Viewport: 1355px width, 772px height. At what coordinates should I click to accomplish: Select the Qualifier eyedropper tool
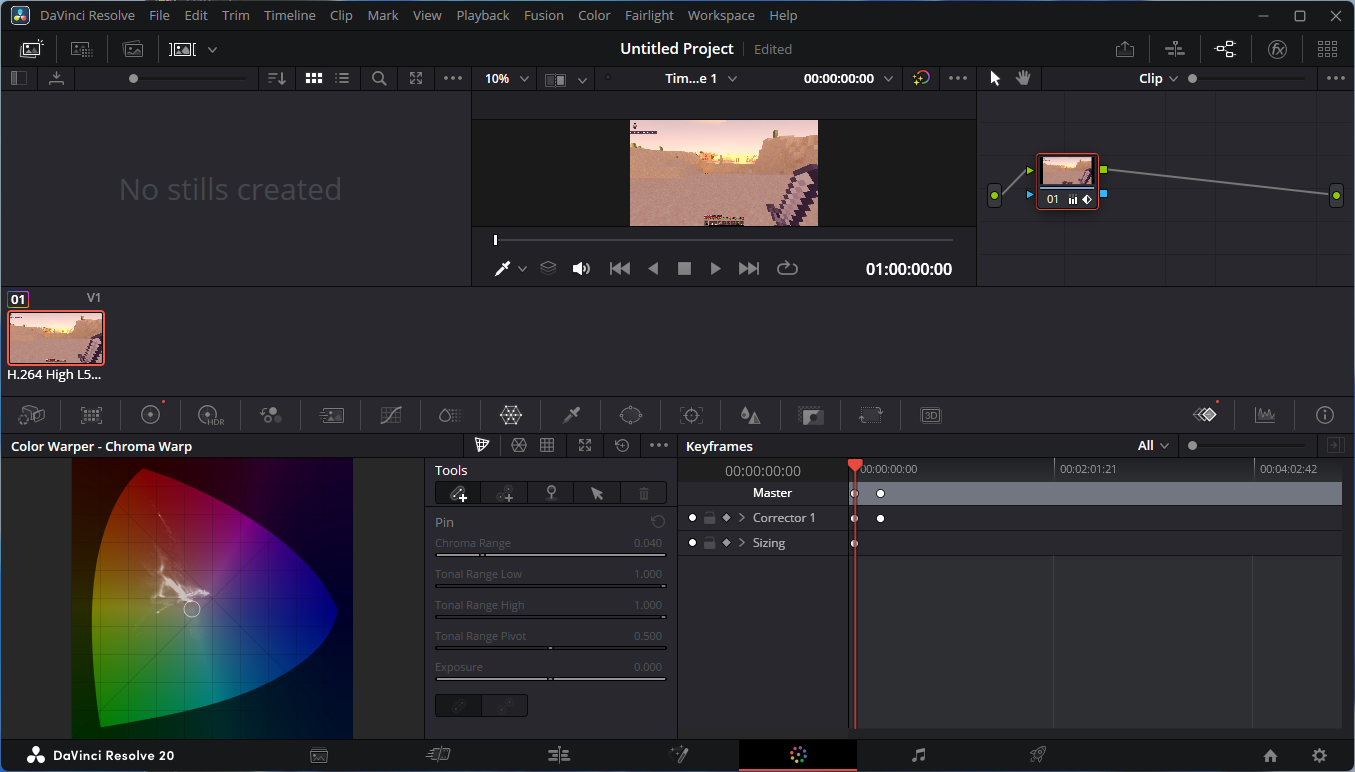pyautogui.click(x=570, y=414)
